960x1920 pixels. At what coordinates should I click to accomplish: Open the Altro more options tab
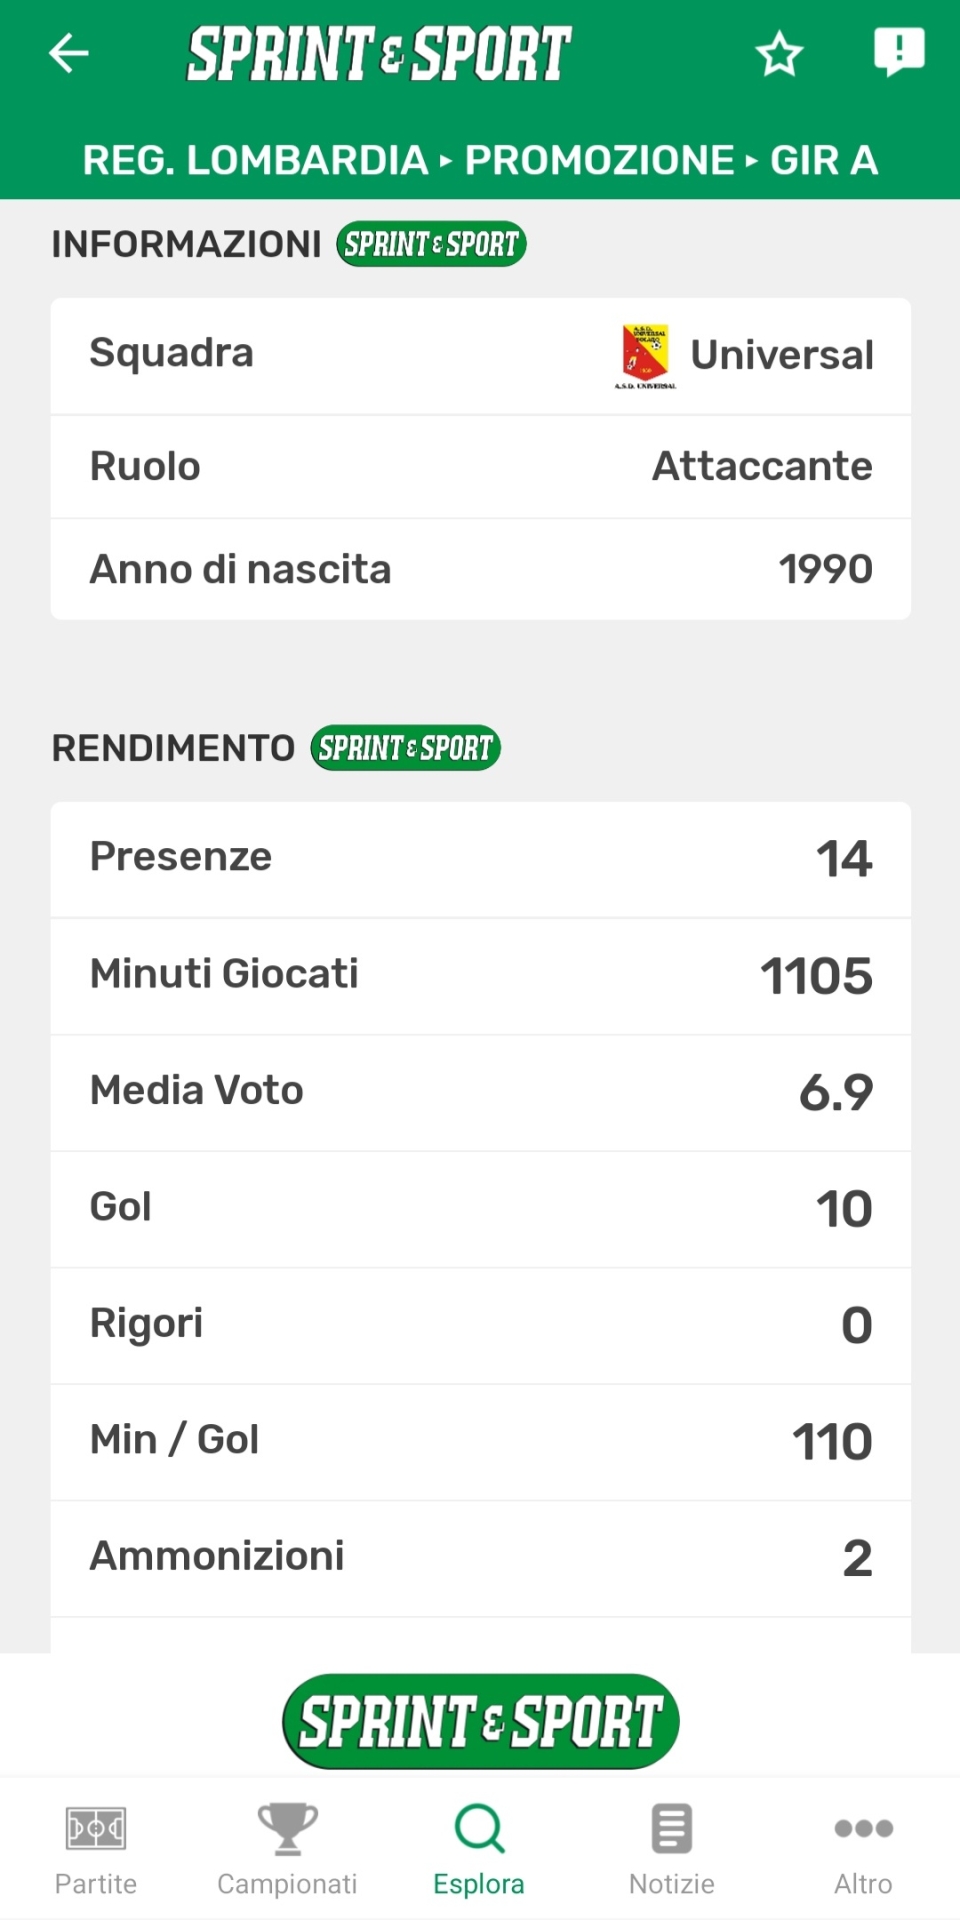coord(863,1848)
